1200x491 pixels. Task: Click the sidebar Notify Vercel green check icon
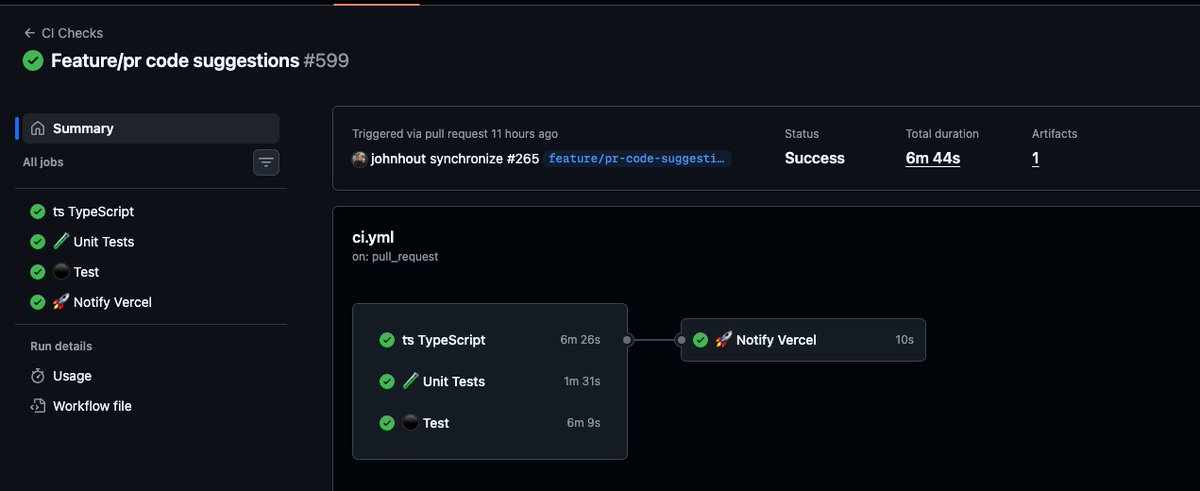click(38, 302)
